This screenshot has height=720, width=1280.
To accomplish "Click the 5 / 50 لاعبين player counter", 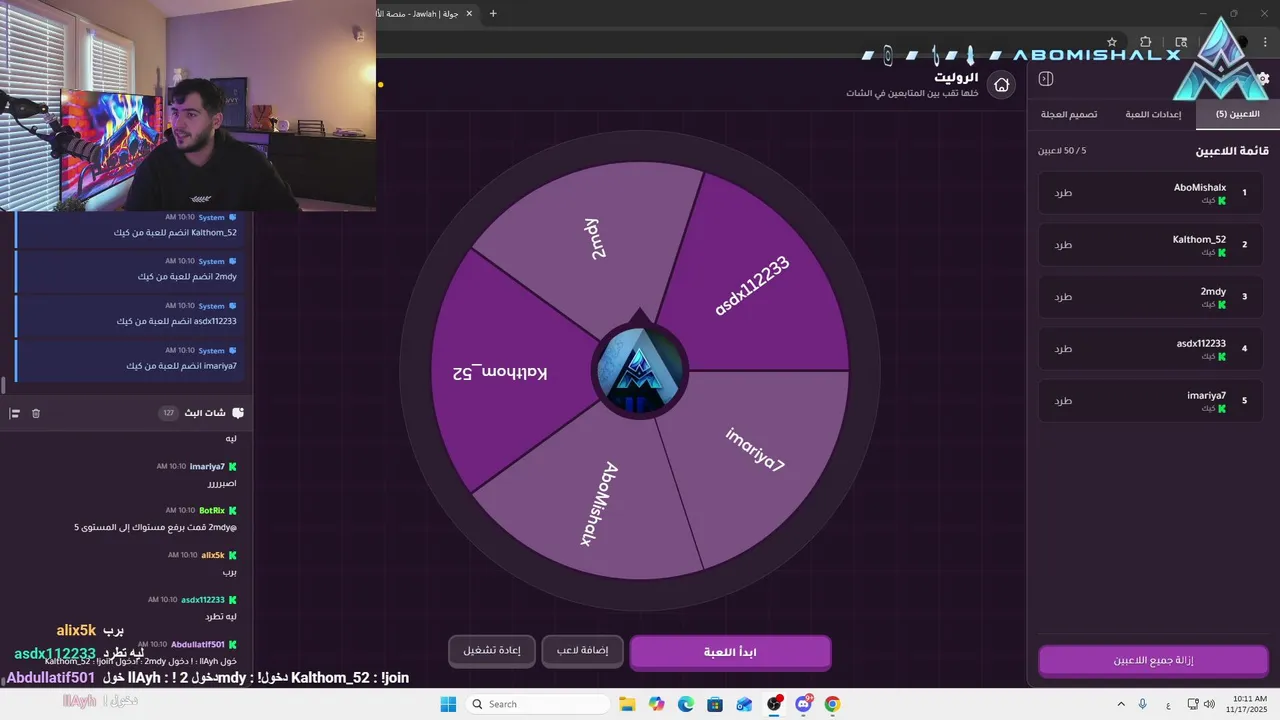I will [1062, 151].
